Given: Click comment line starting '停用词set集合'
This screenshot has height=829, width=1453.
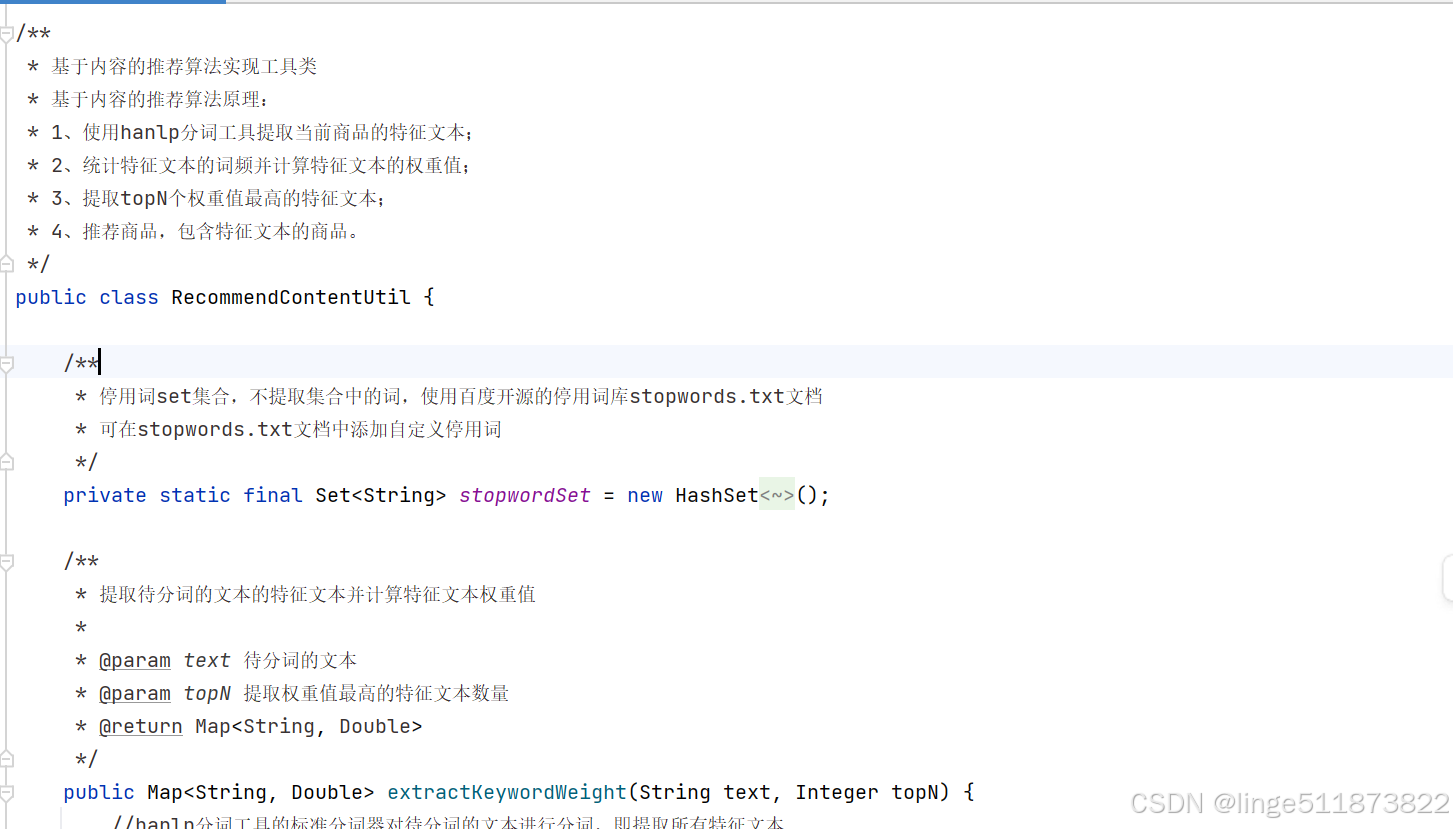Looking at the screenshot, I should pos(461,396).
